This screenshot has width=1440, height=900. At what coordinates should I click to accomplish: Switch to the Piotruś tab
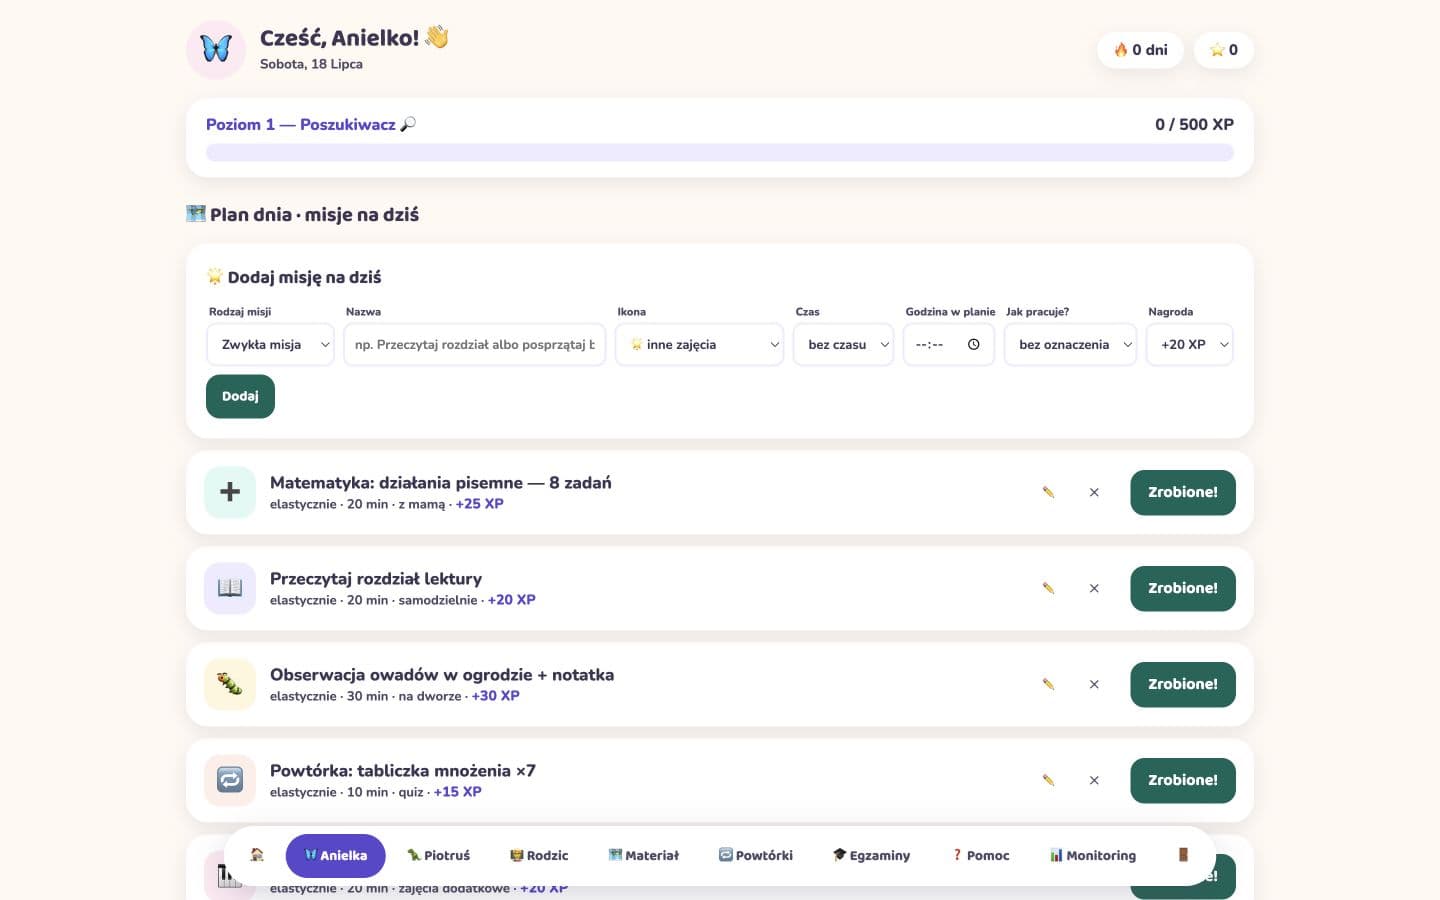coord(438,855)
